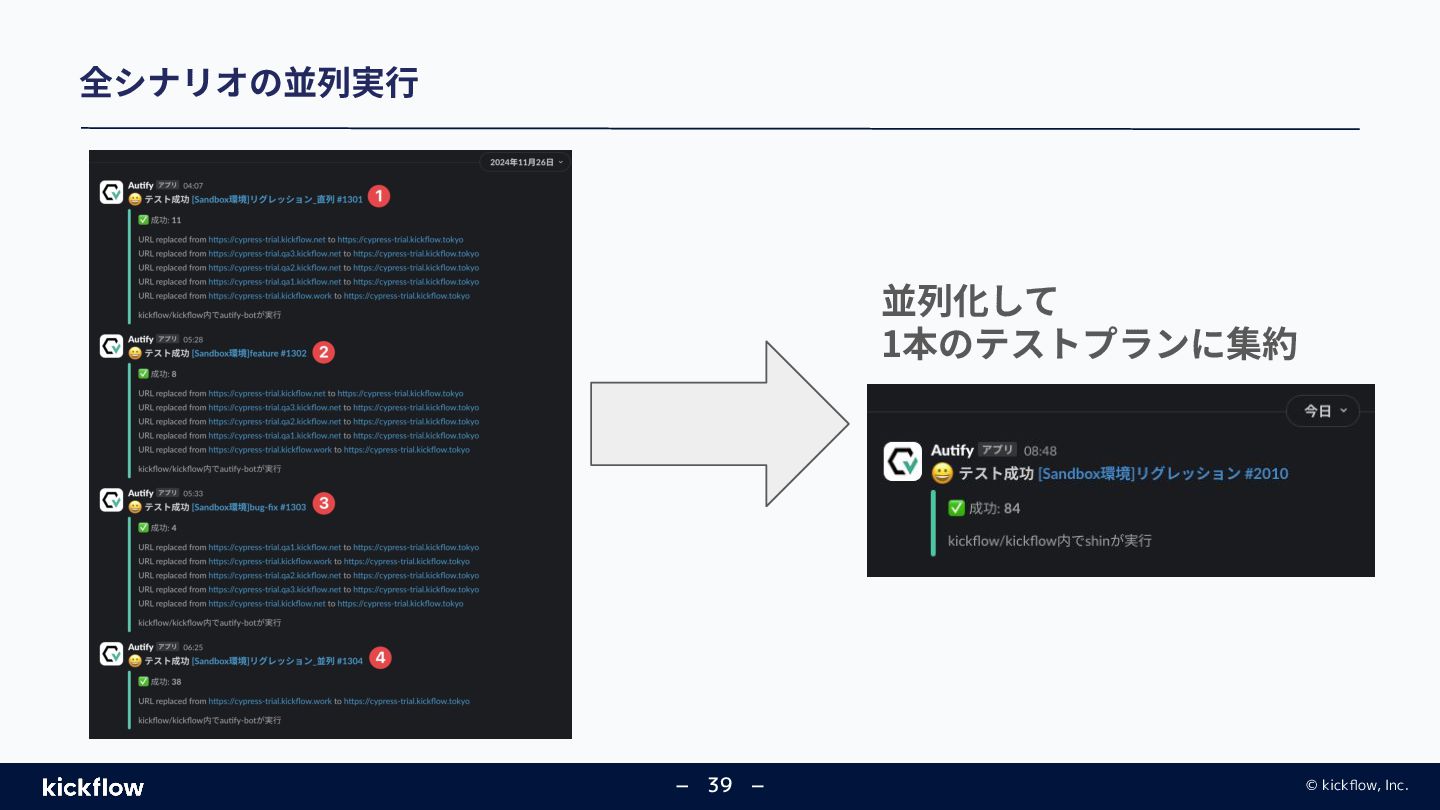Click the grinning emoji before feature #1302
1440x810 pixels.
[135, 353]
